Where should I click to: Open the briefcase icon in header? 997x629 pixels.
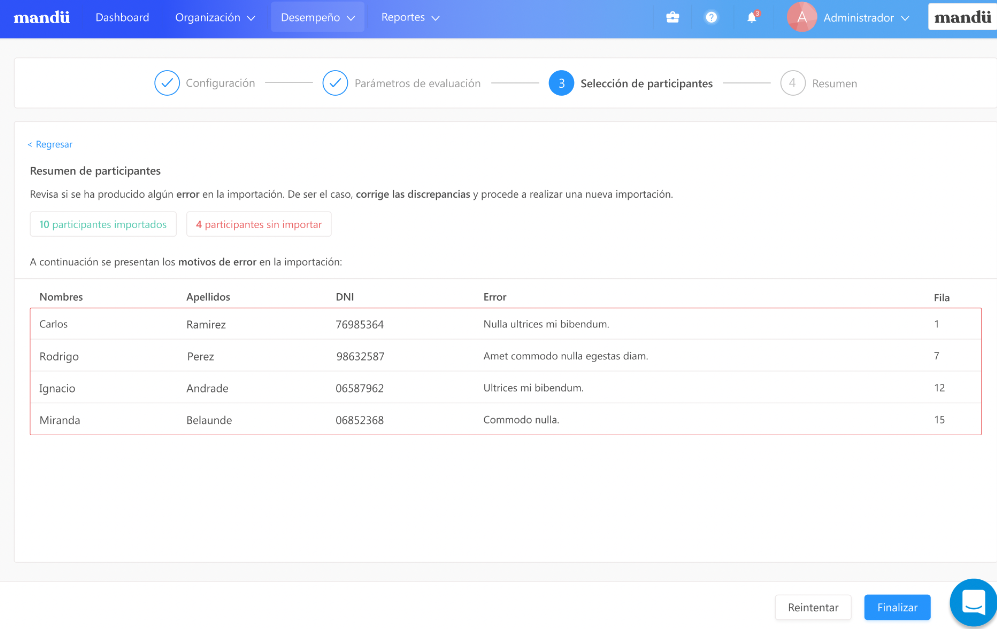(x=672, y=18)
